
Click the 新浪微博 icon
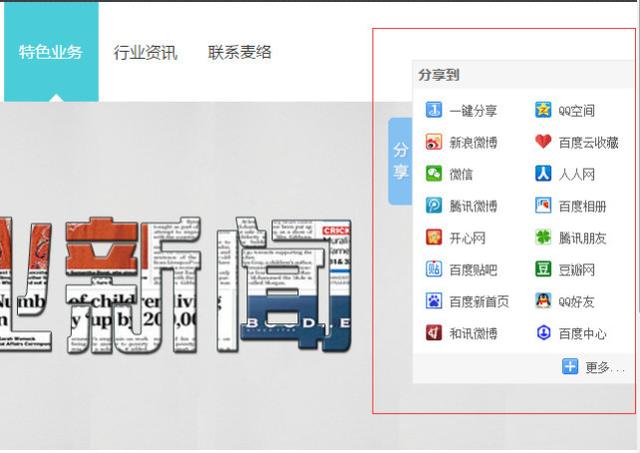tap(433, 142)
